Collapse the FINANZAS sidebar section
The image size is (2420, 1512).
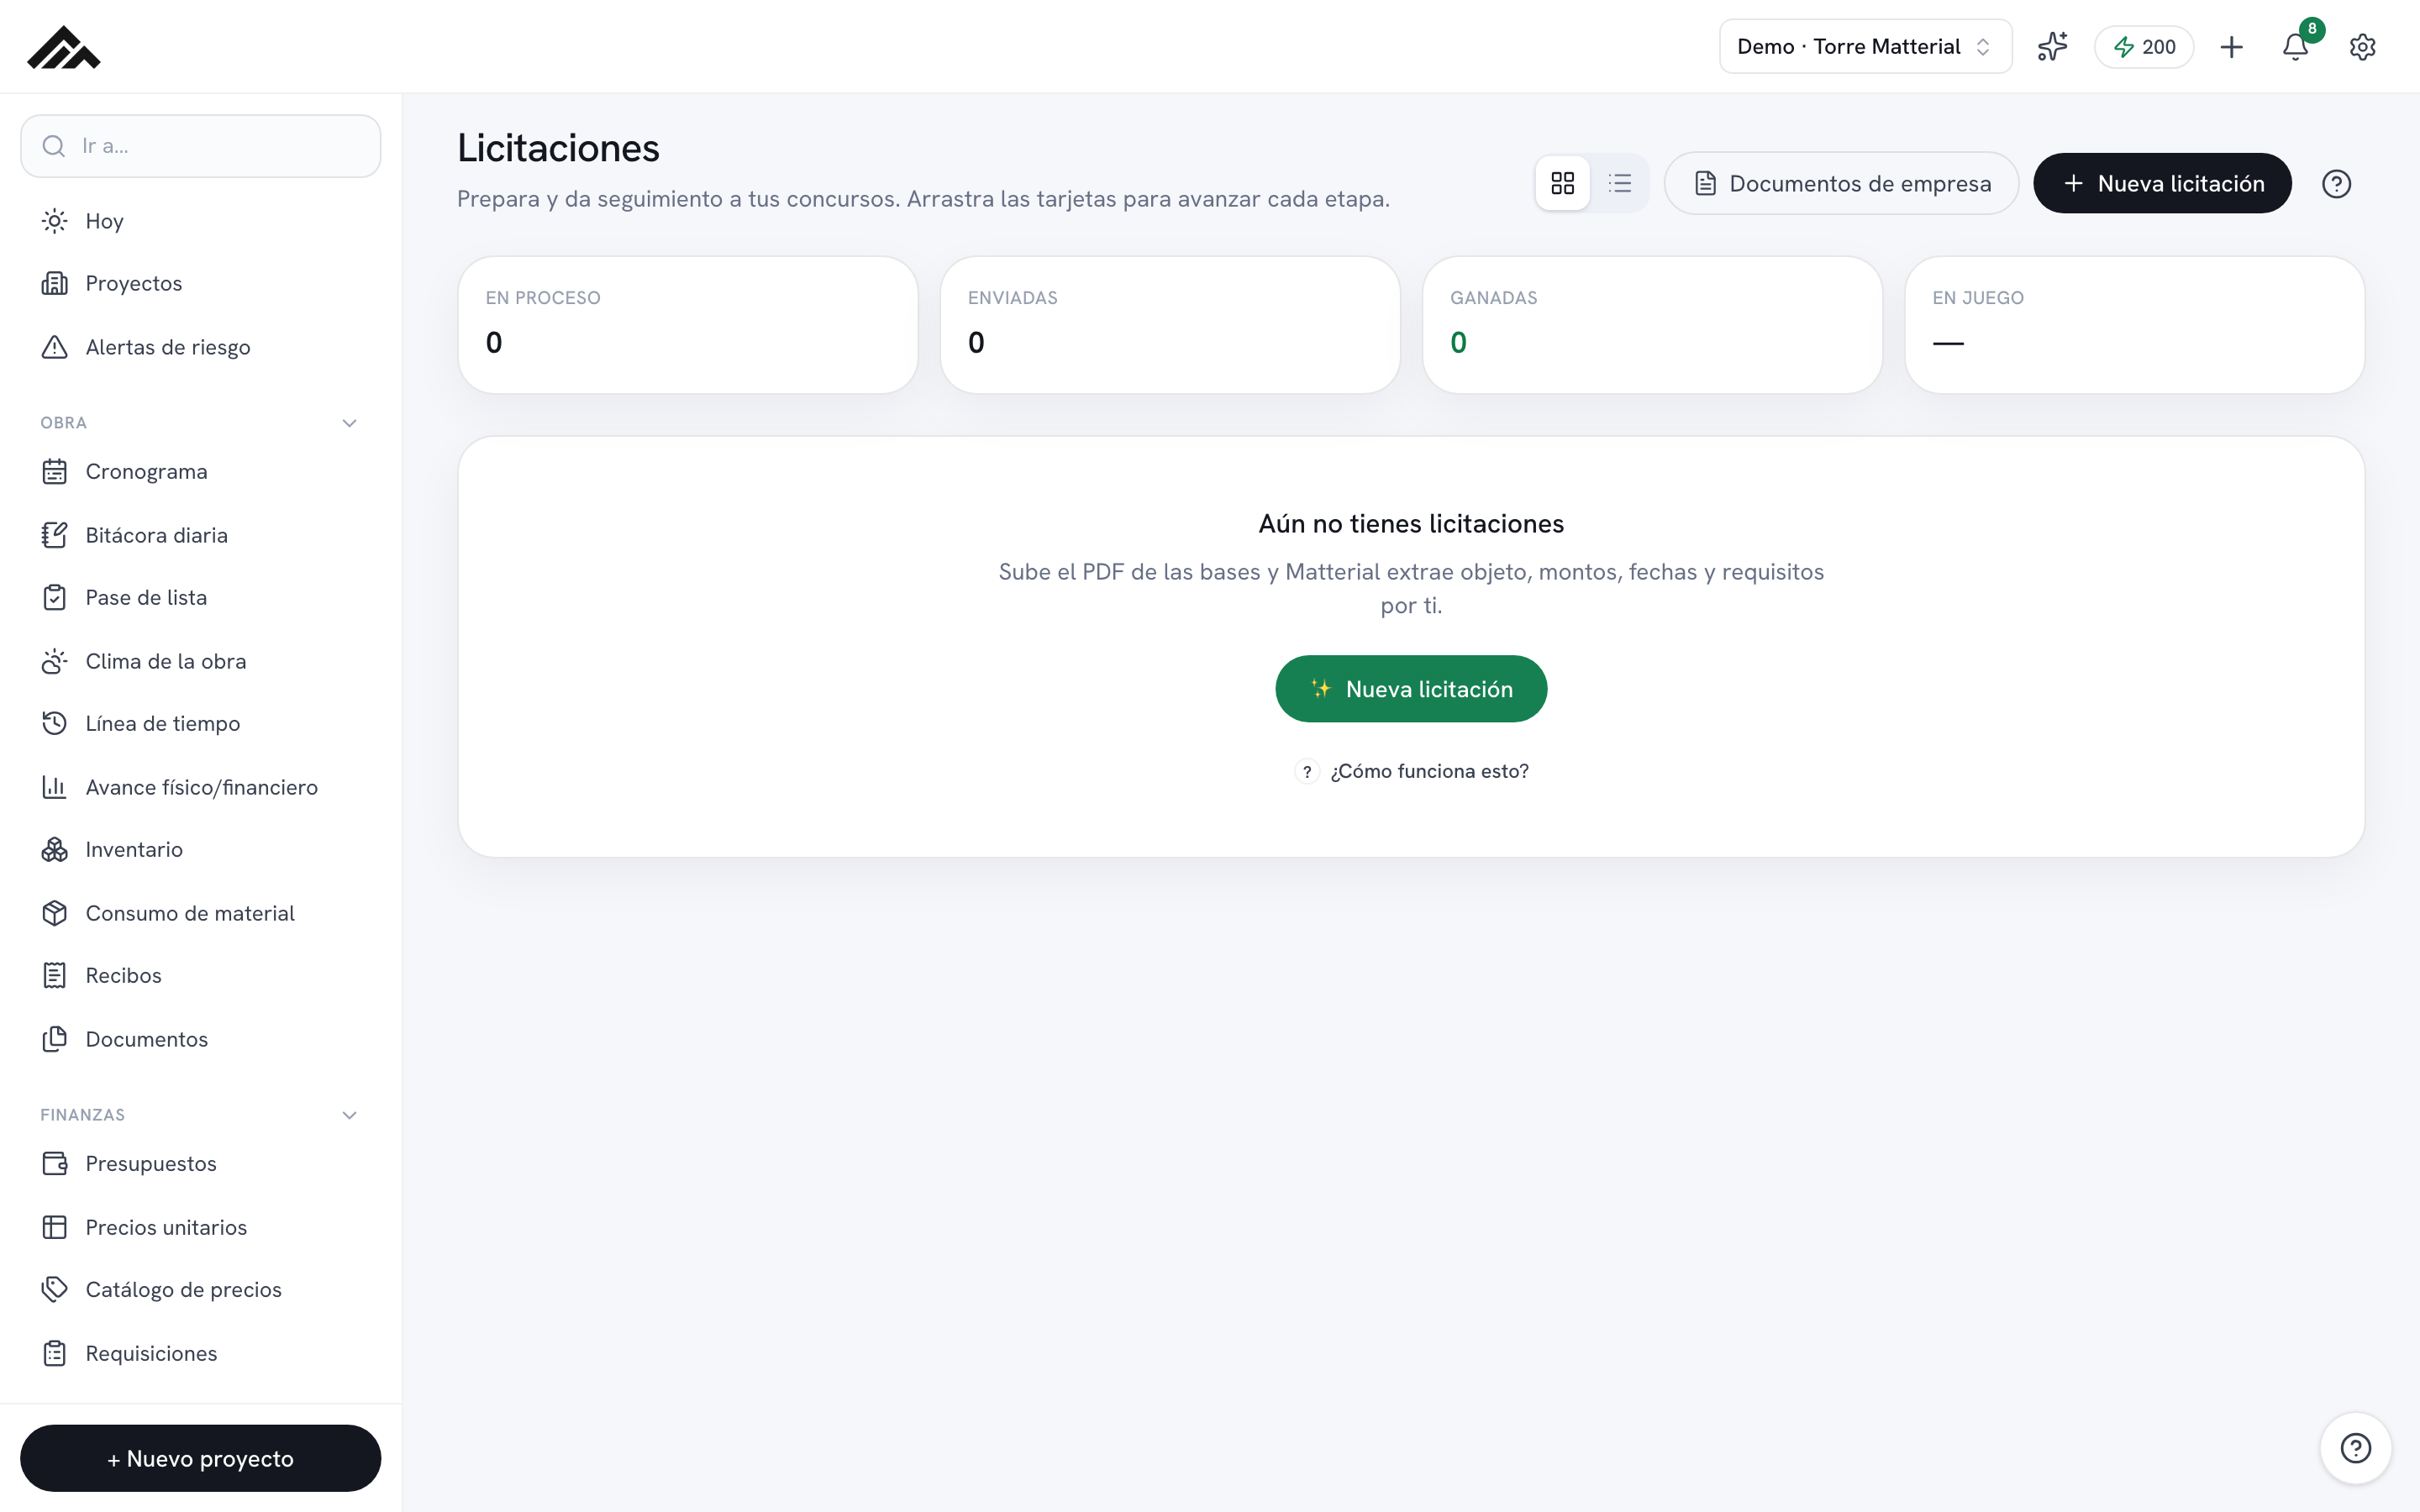pyautogui.click(x=349, y=1115)
